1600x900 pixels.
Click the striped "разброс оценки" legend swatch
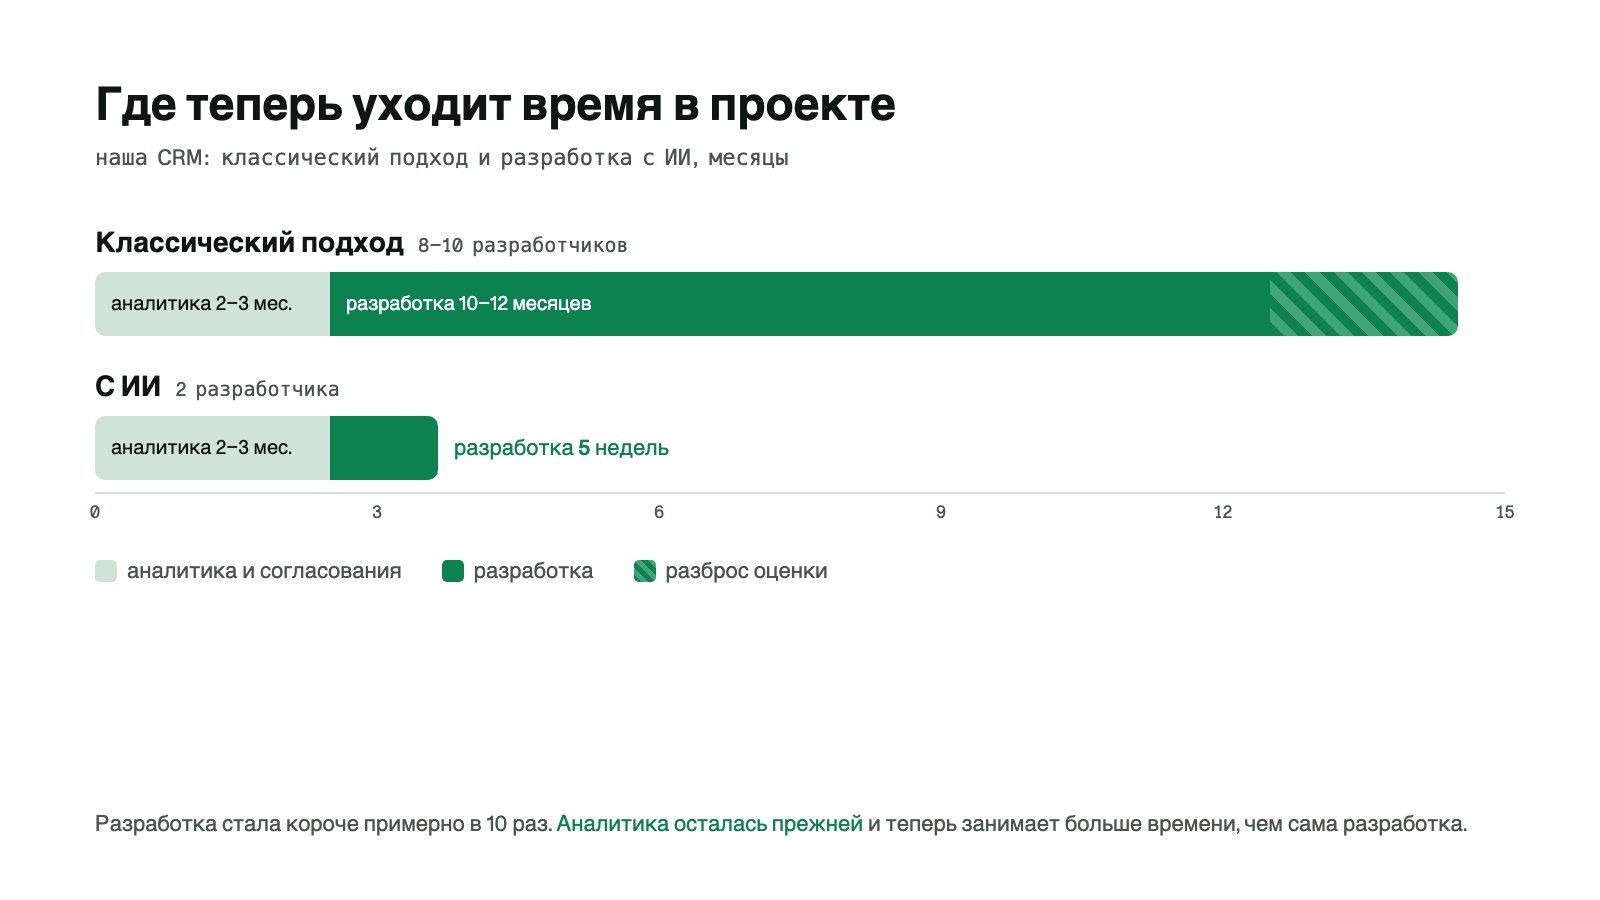(x=645, y=571)
